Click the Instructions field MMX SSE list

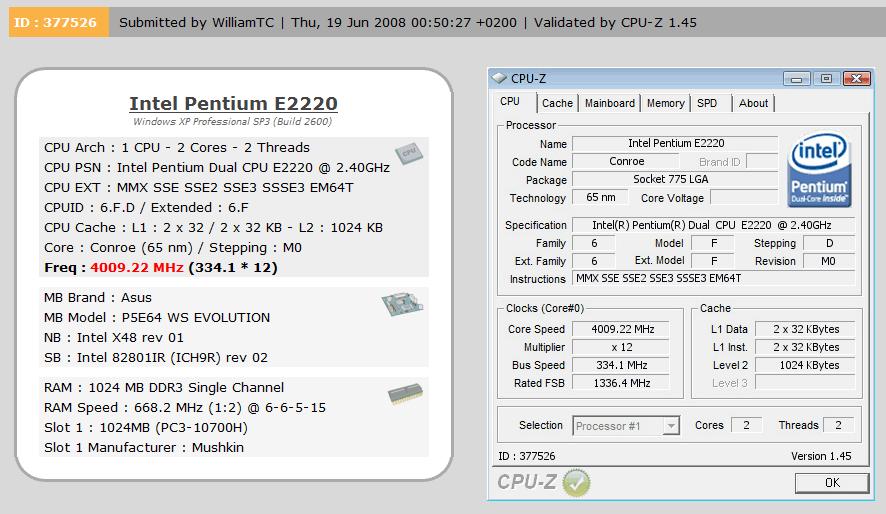click(x=713, y=278)
